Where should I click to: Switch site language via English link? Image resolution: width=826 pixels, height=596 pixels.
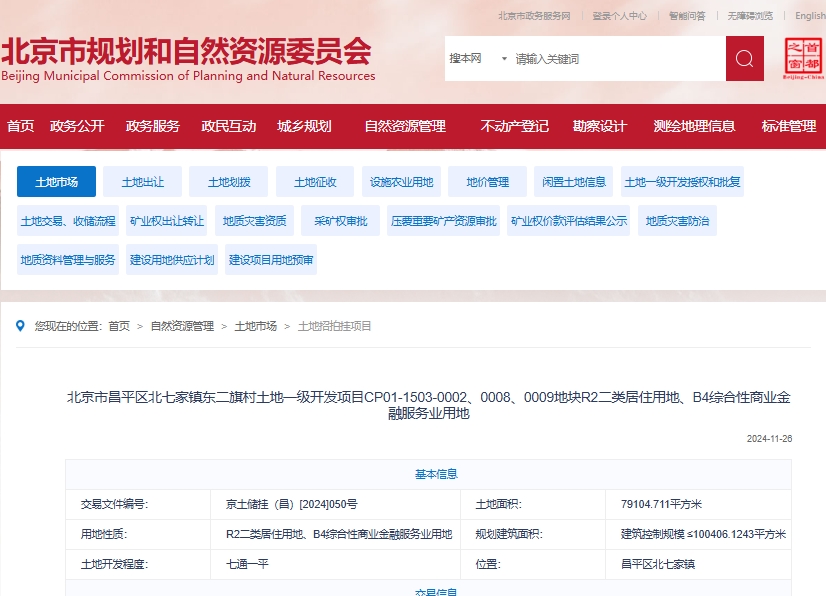[x=810, y=16]
